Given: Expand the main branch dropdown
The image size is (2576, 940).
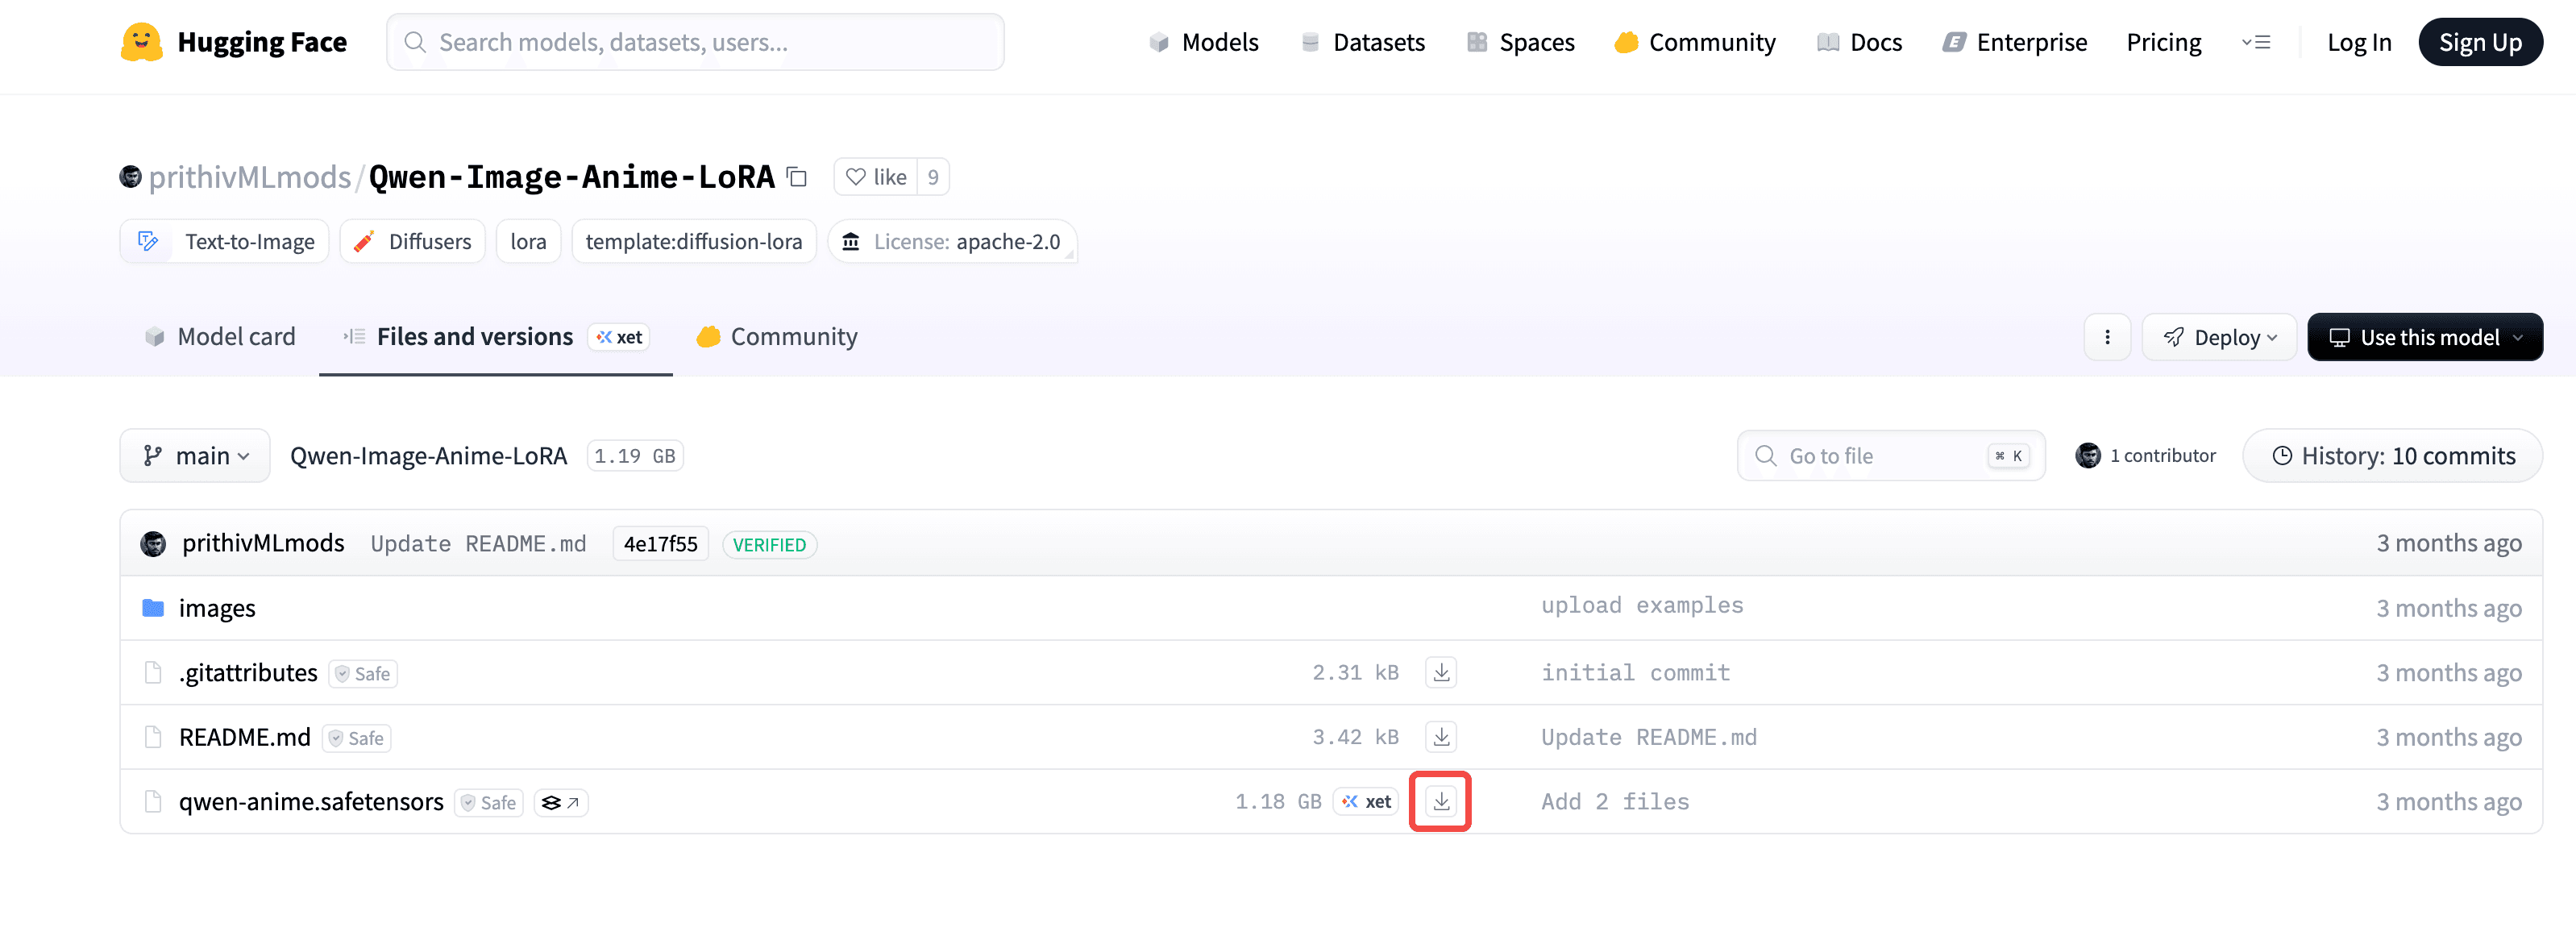Looking at the screenshot, I should click(x=195, y=456).
